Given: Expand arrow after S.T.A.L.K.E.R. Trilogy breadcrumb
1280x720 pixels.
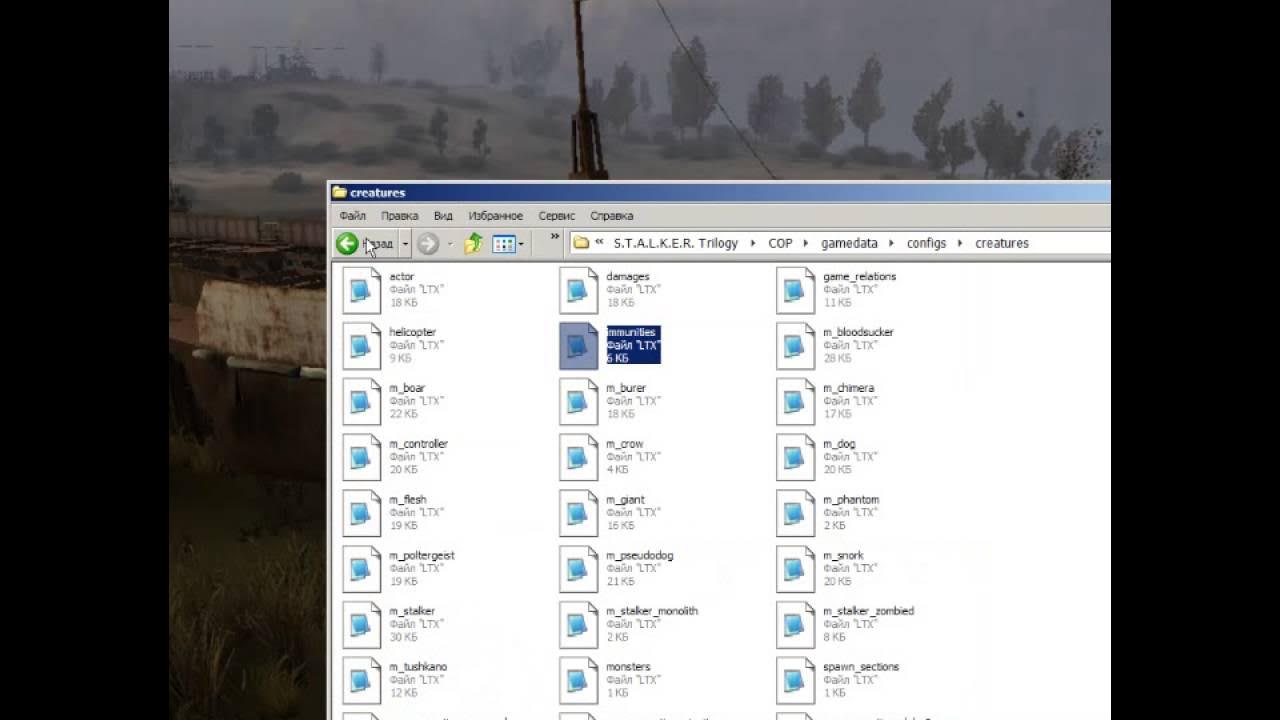Looking at the screenshot, I should pos(753,243).
